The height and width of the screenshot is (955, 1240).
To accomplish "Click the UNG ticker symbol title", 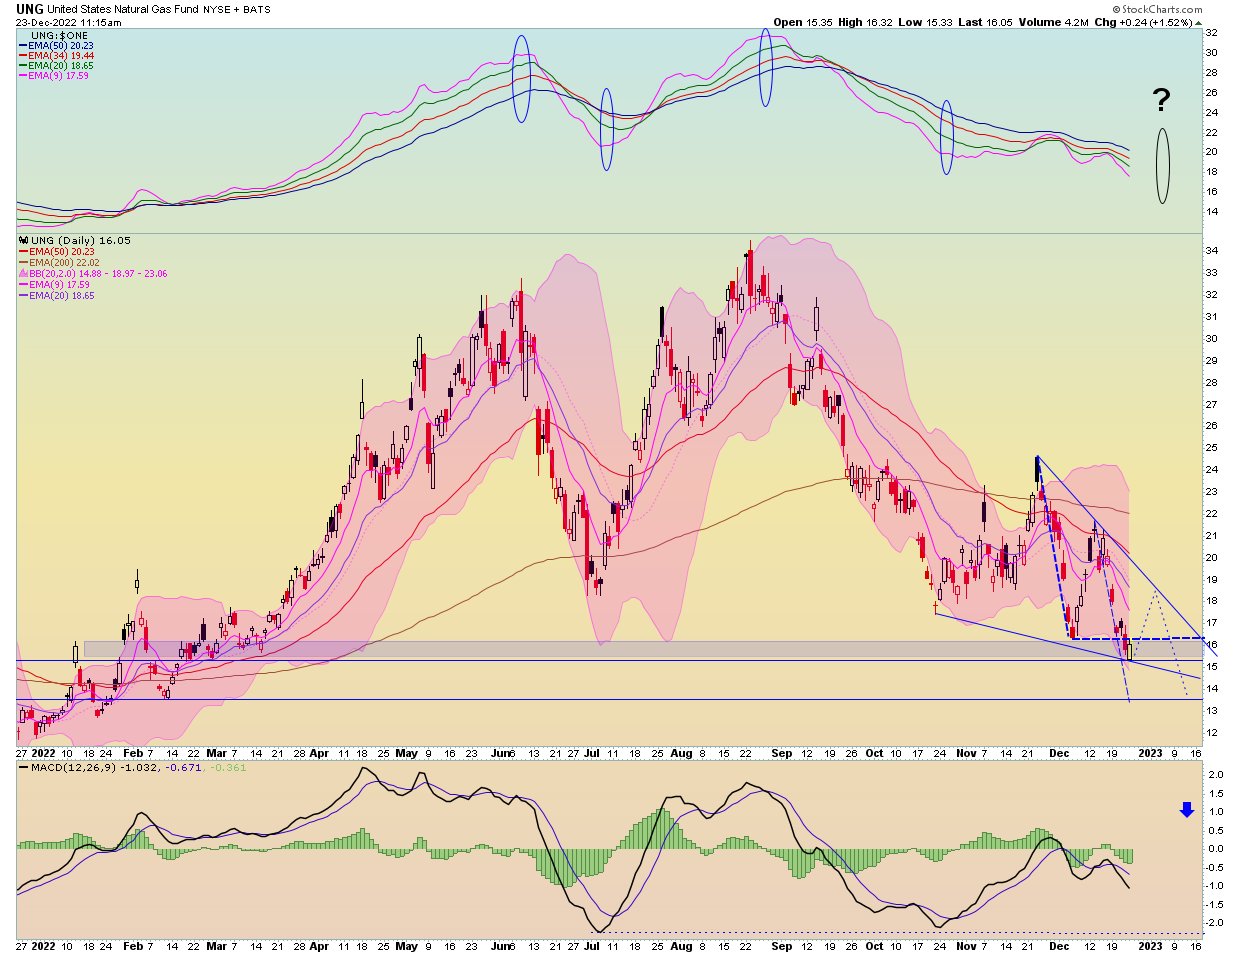I will 29,9.
